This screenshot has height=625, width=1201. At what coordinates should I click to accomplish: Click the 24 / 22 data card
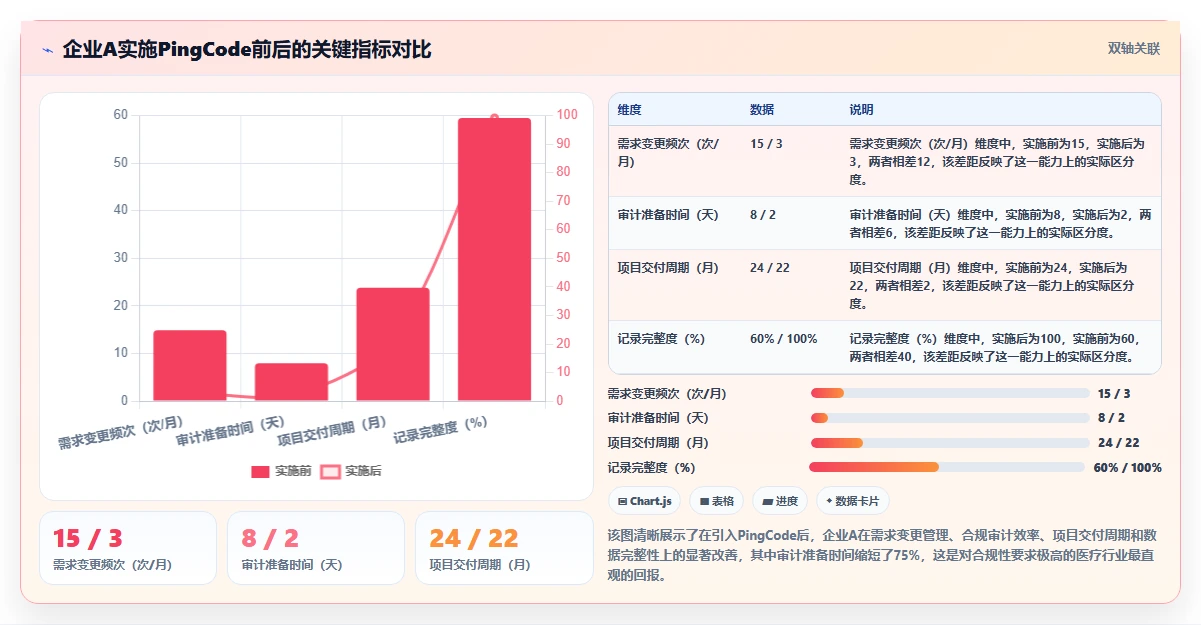[x=504, y=548]
